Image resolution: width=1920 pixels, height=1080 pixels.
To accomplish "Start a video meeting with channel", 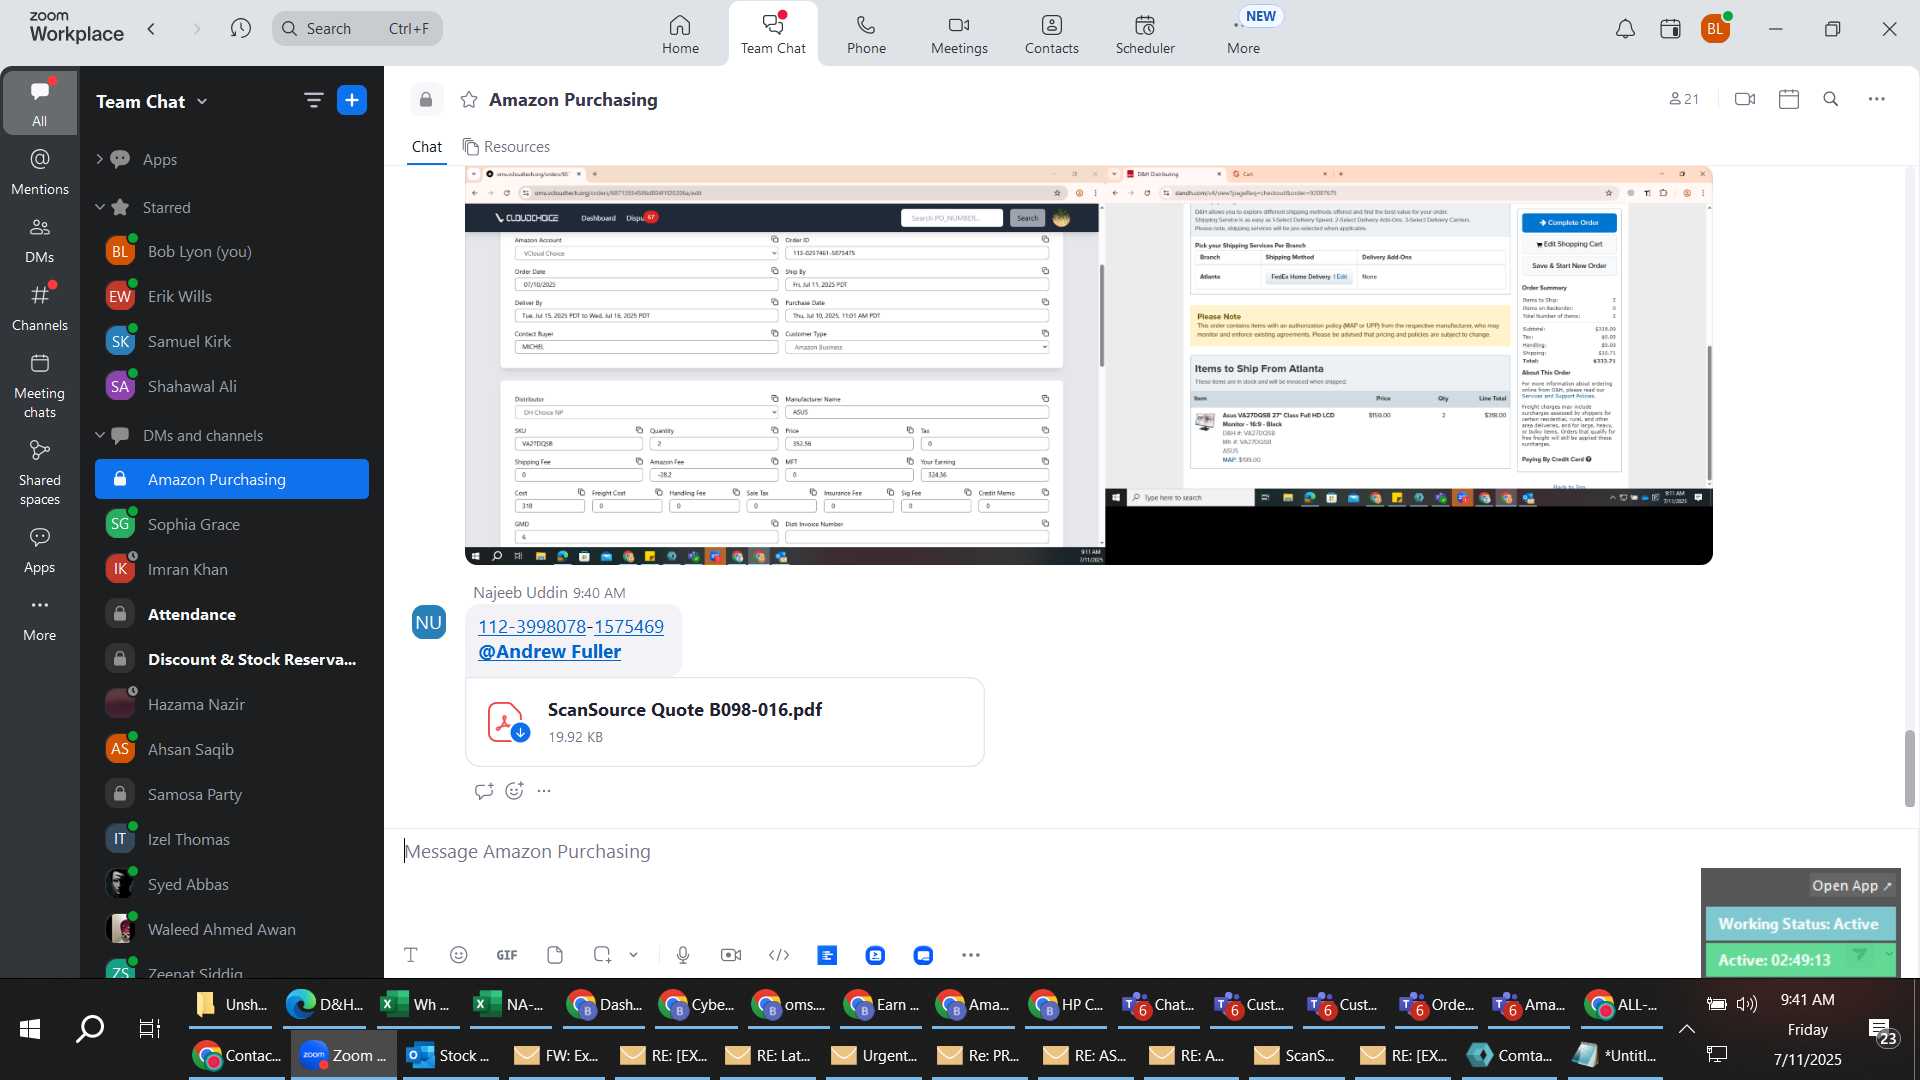I will point(1745,99).
